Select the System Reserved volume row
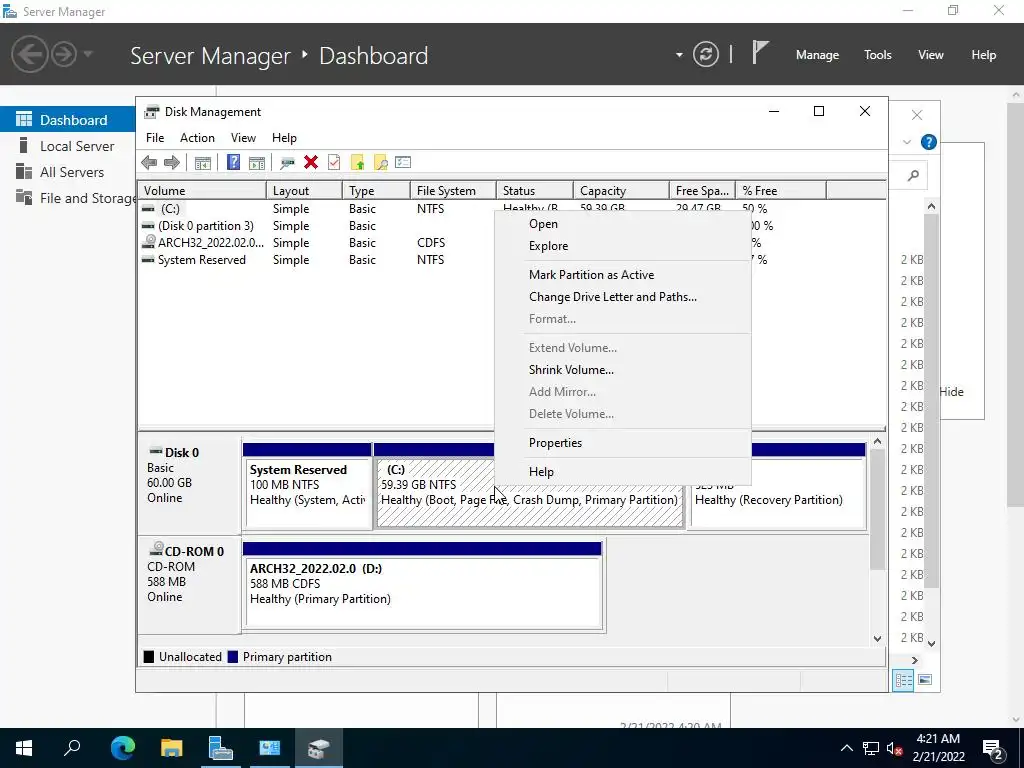Viewport: 1024px width, 768px height. point(317,260)
